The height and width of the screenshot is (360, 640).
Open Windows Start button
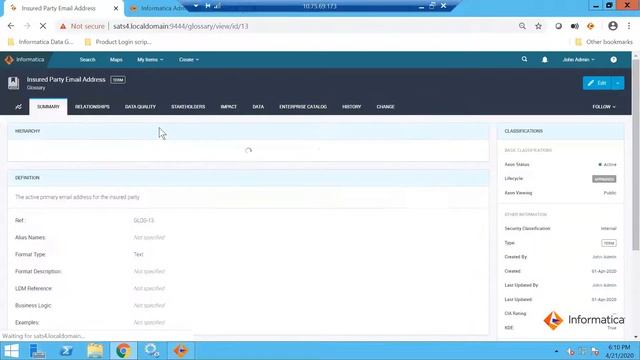[x=11, y=351]
